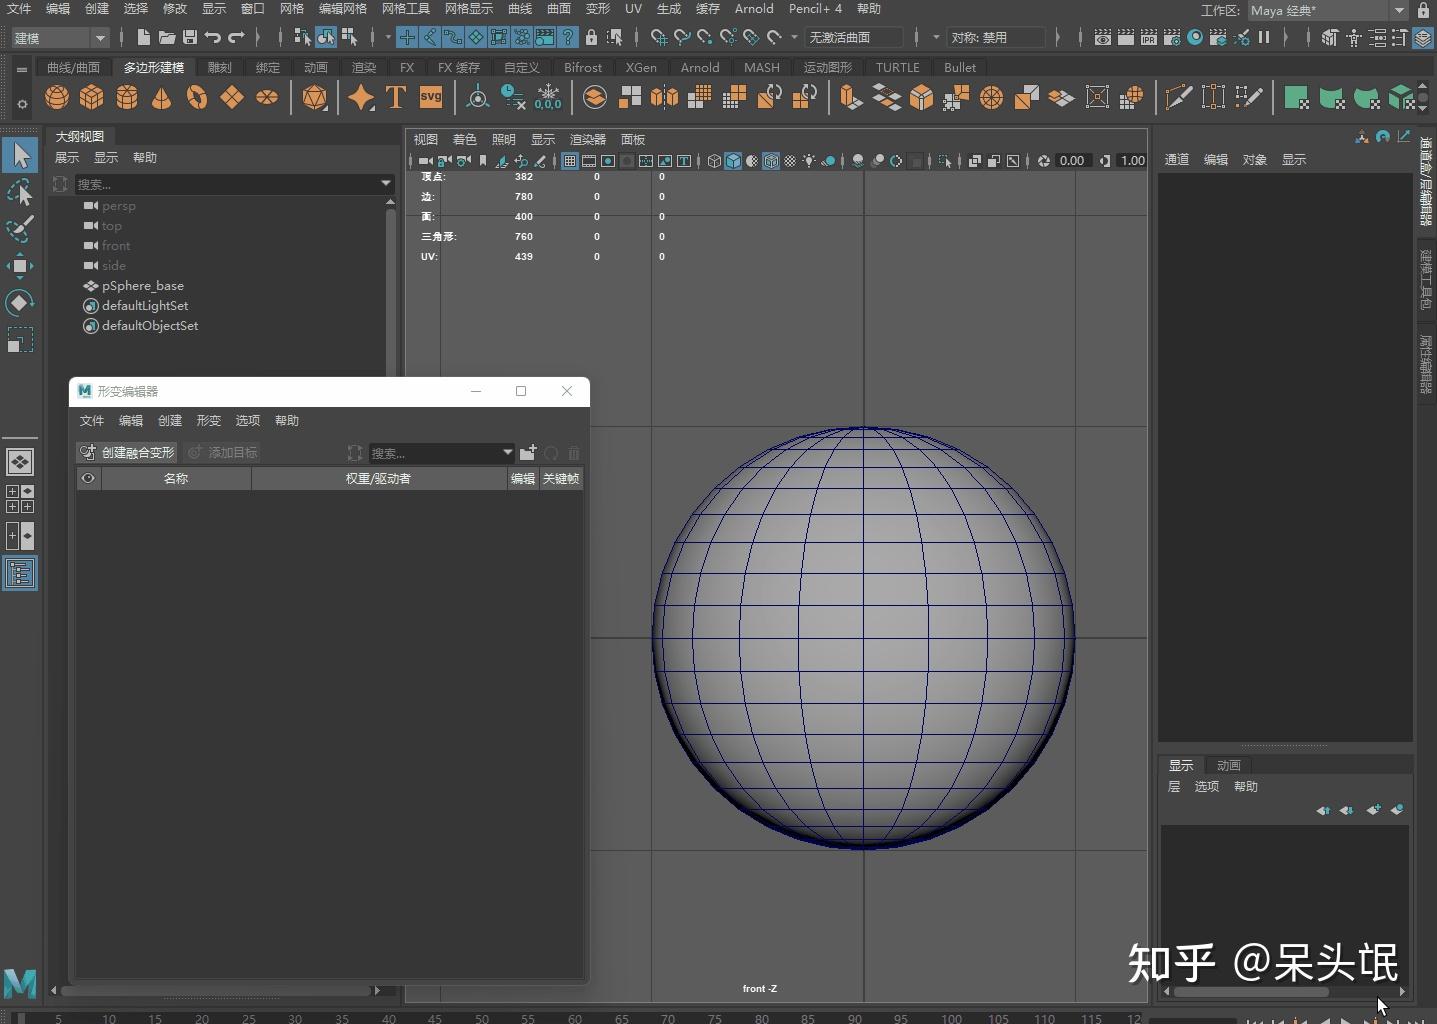This screenshot has width=1437, height=1024.
Task: Toggle the eye visibility column in 形变编辑器
Action: (88, 479)
